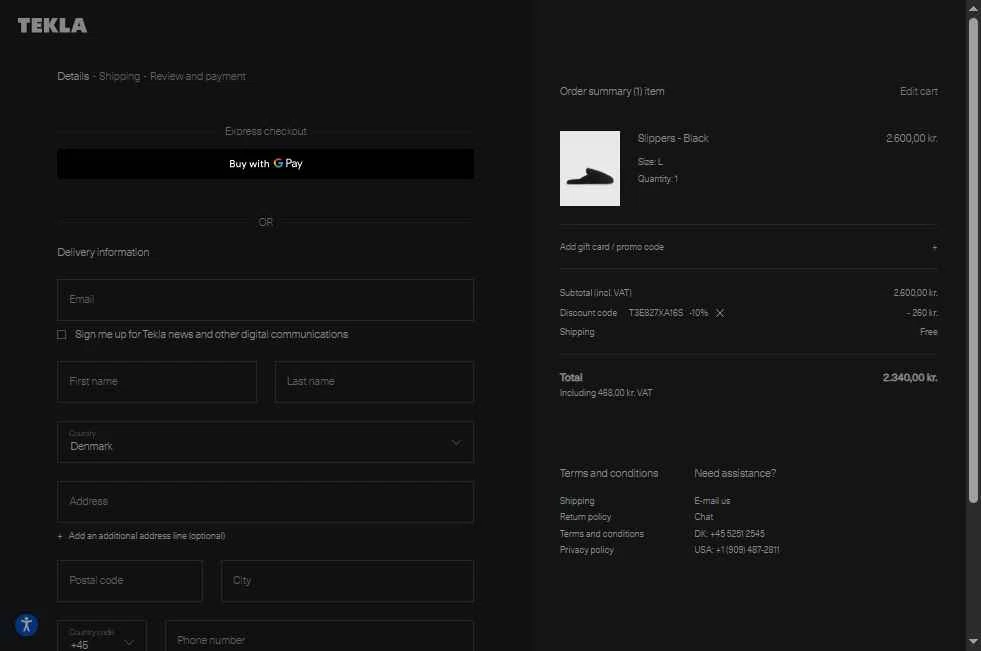Click the Edit cart link
Image resolution: width=981 pixels, height=651 pixels.
click(x=918, y=91)
